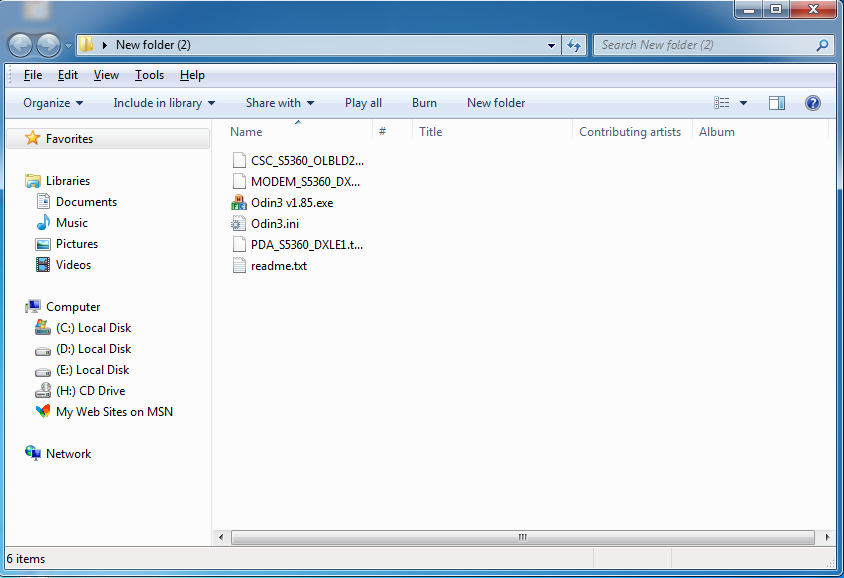Expand the Include in library dropdown
Viewport: 844px width, 578px height.
coord(165,103)
